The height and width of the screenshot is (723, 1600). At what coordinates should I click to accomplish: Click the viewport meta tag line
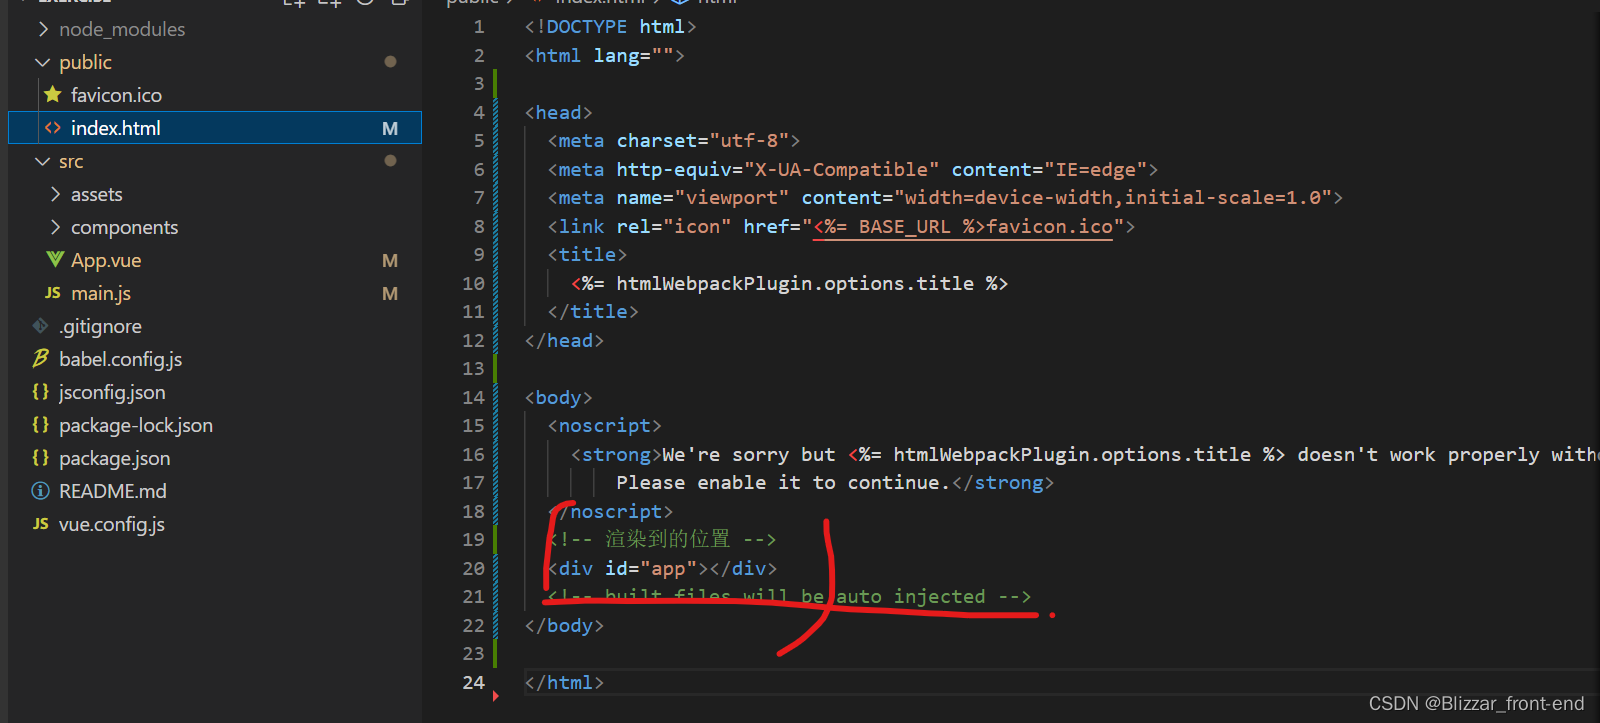pos(945,198)
